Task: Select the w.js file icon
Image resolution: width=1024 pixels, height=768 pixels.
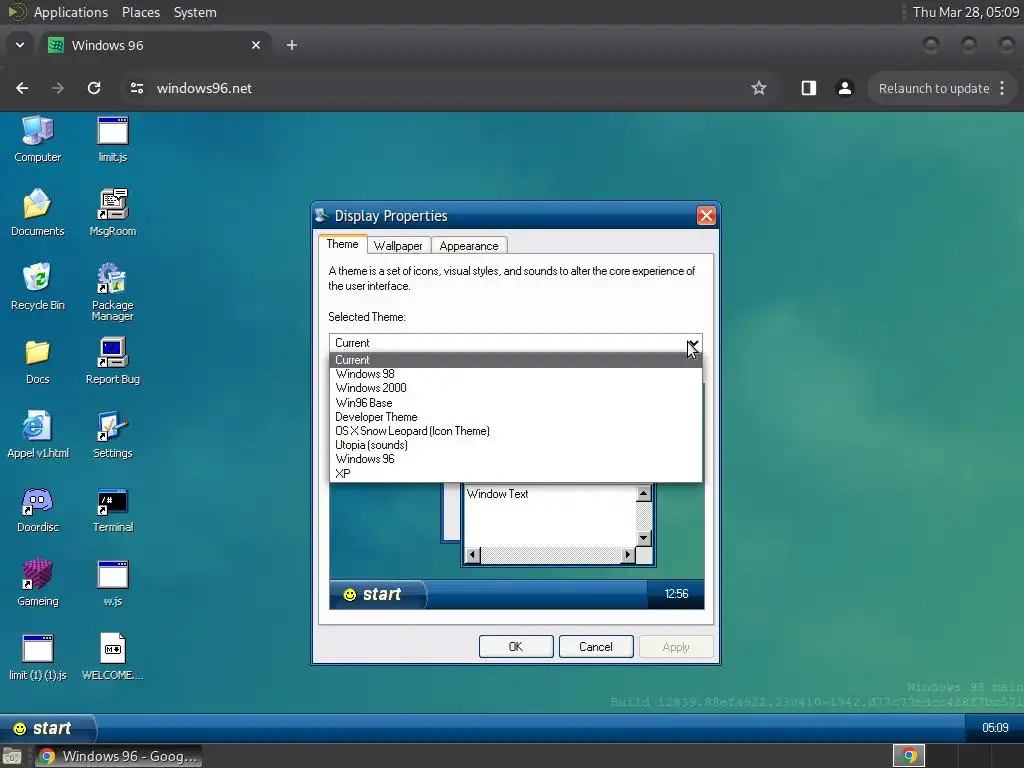Action: coord(112,583)
